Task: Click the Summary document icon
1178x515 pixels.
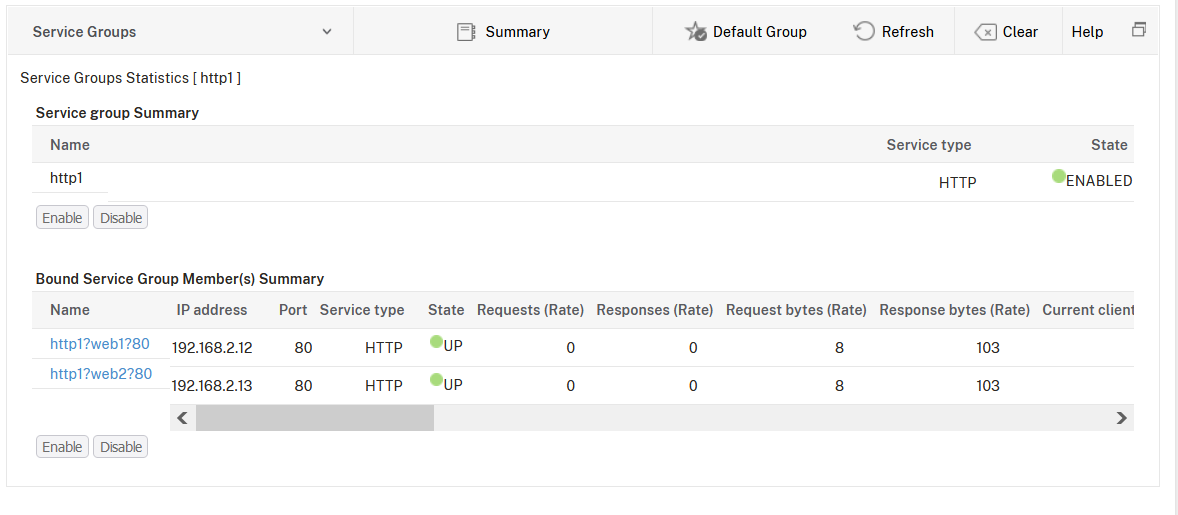Action: [x=466, y=32]
